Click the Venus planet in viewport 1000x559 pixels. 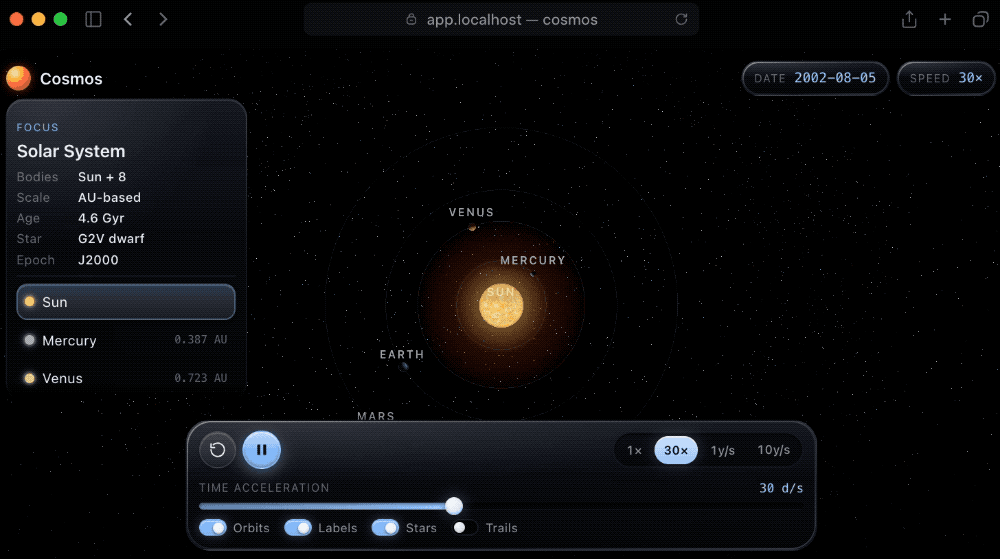click(x=472, y=228)
